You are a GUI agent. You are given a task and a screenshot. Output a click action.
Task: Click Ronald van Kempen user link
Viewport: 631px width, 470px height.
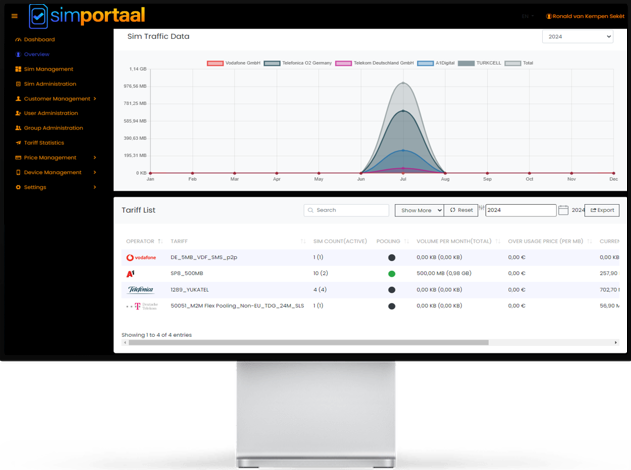point(588,16)
